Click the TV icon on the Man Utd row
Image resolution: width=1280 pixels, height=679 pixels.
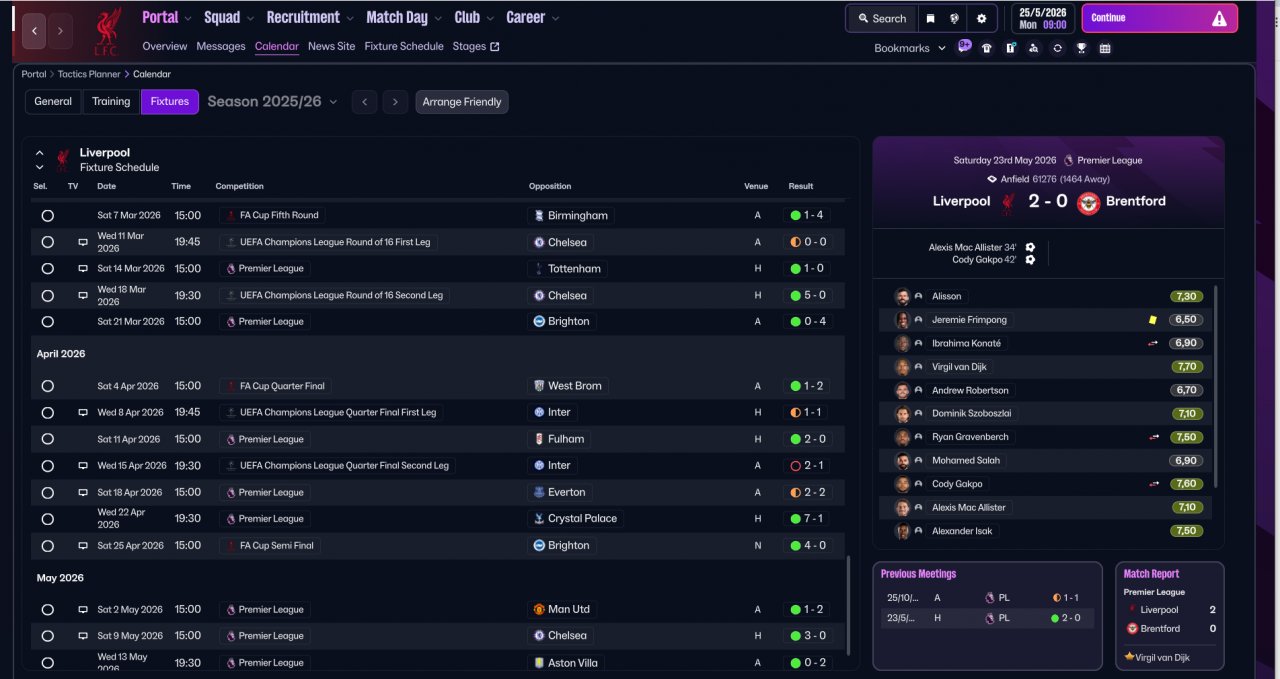pyautogui.click(x=83, y=609)
